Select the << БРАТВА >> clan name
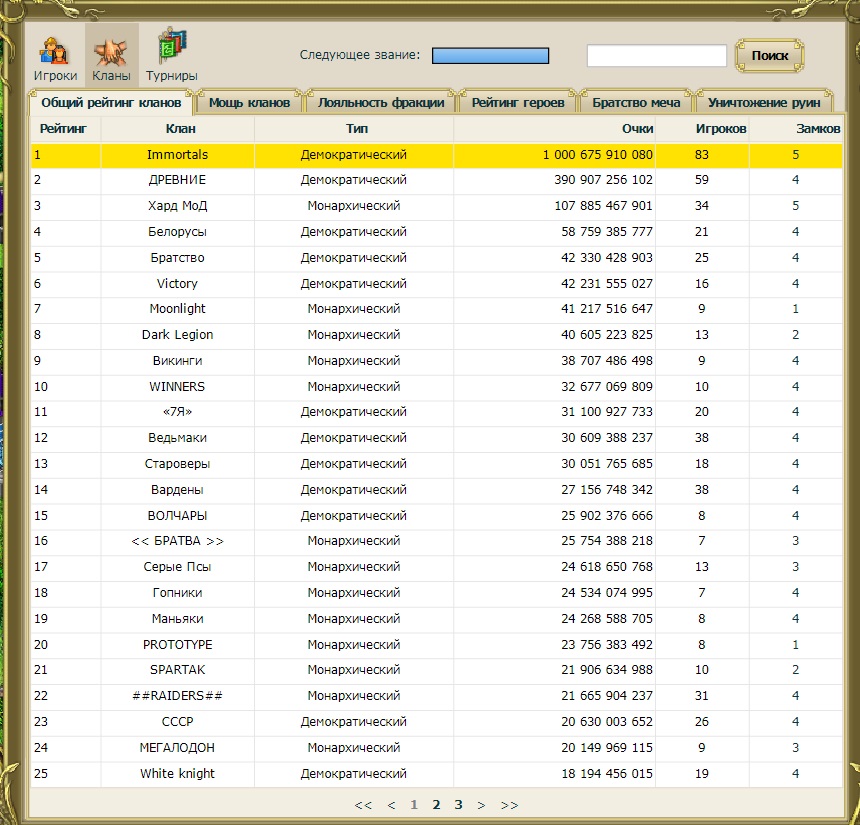Viewport: 860px width, 825px height. [x=177, y=541]
